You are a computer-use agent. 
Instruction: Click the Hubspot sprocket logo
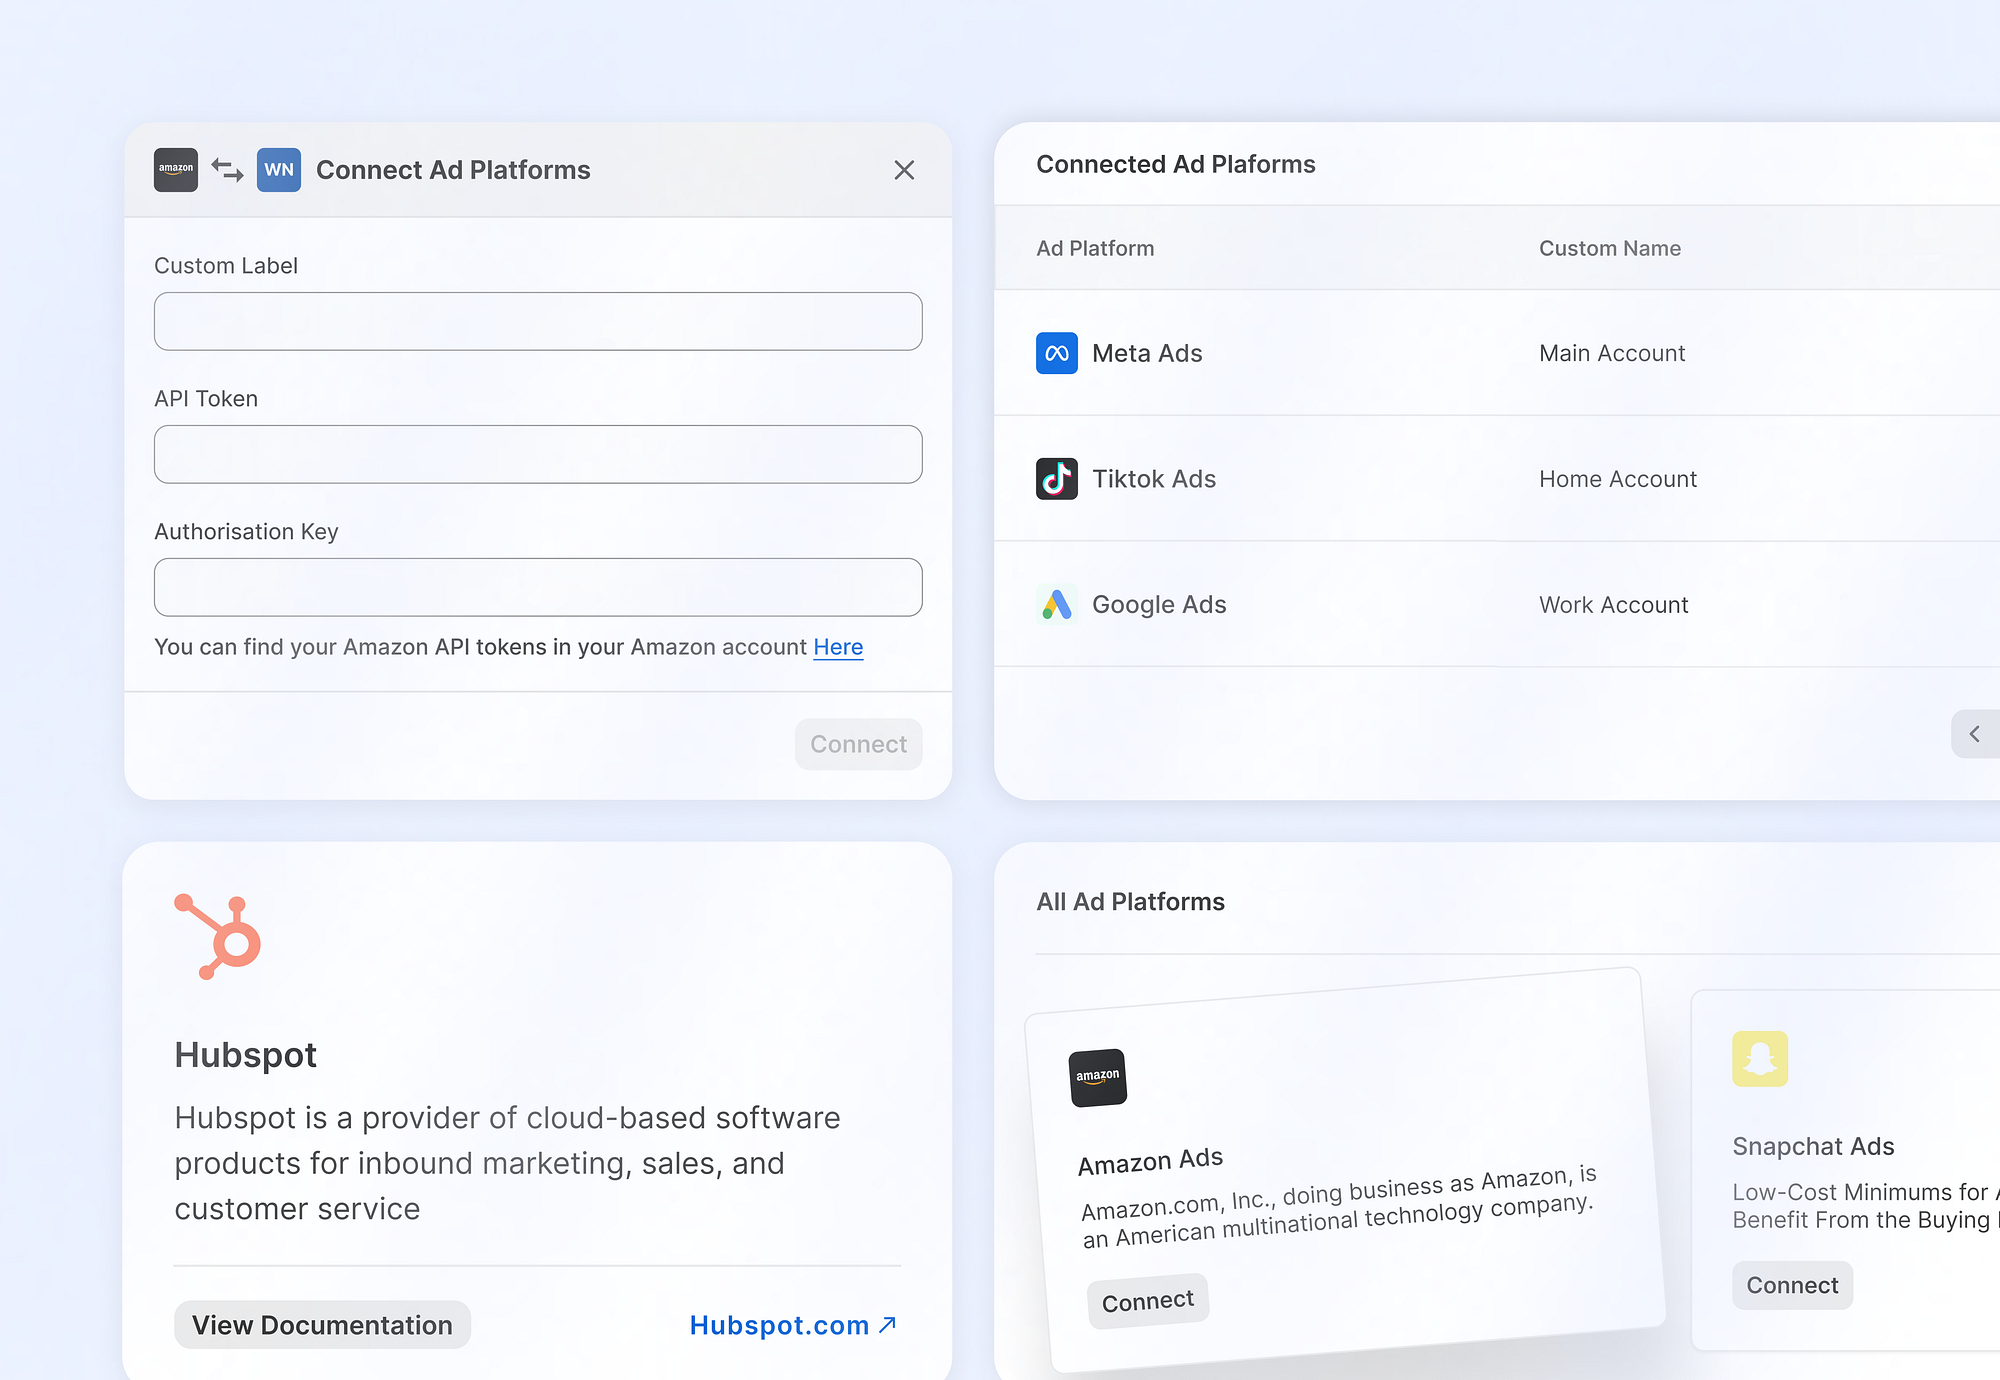(x=217, y=937)
